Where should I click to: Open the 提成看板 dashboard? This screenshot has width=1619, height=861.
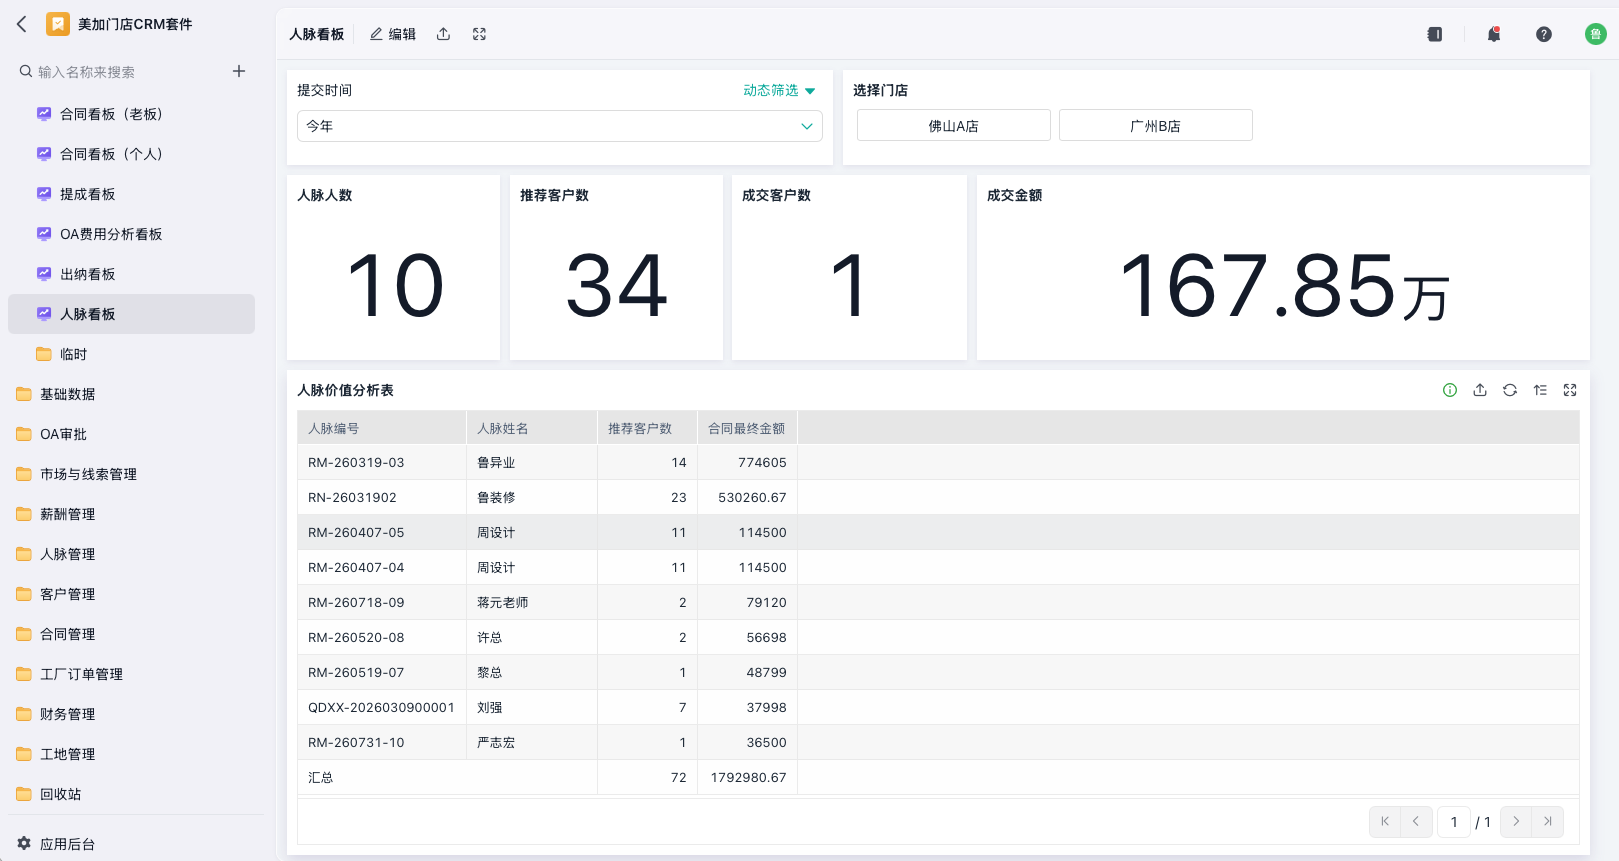coord(132,194)
